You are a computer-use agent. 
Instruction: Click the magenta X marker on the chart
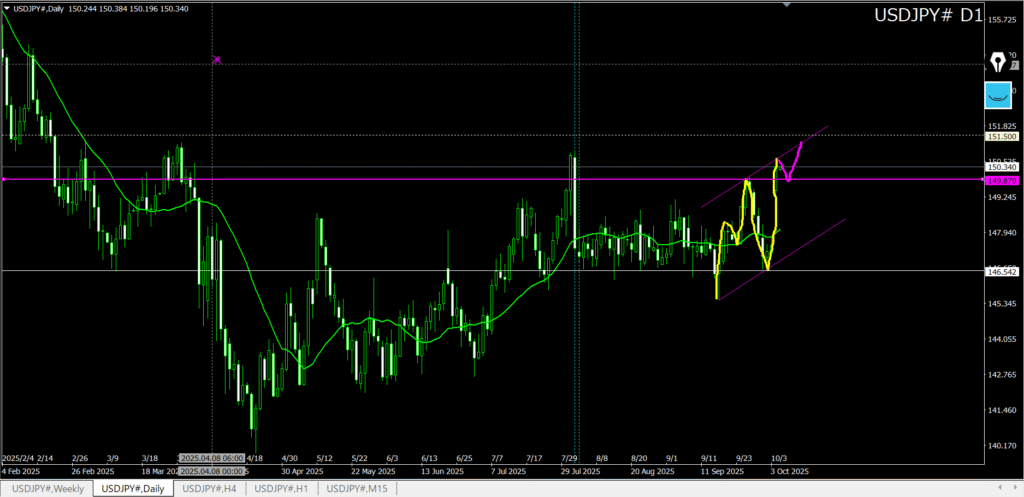[x=217, y=60]
